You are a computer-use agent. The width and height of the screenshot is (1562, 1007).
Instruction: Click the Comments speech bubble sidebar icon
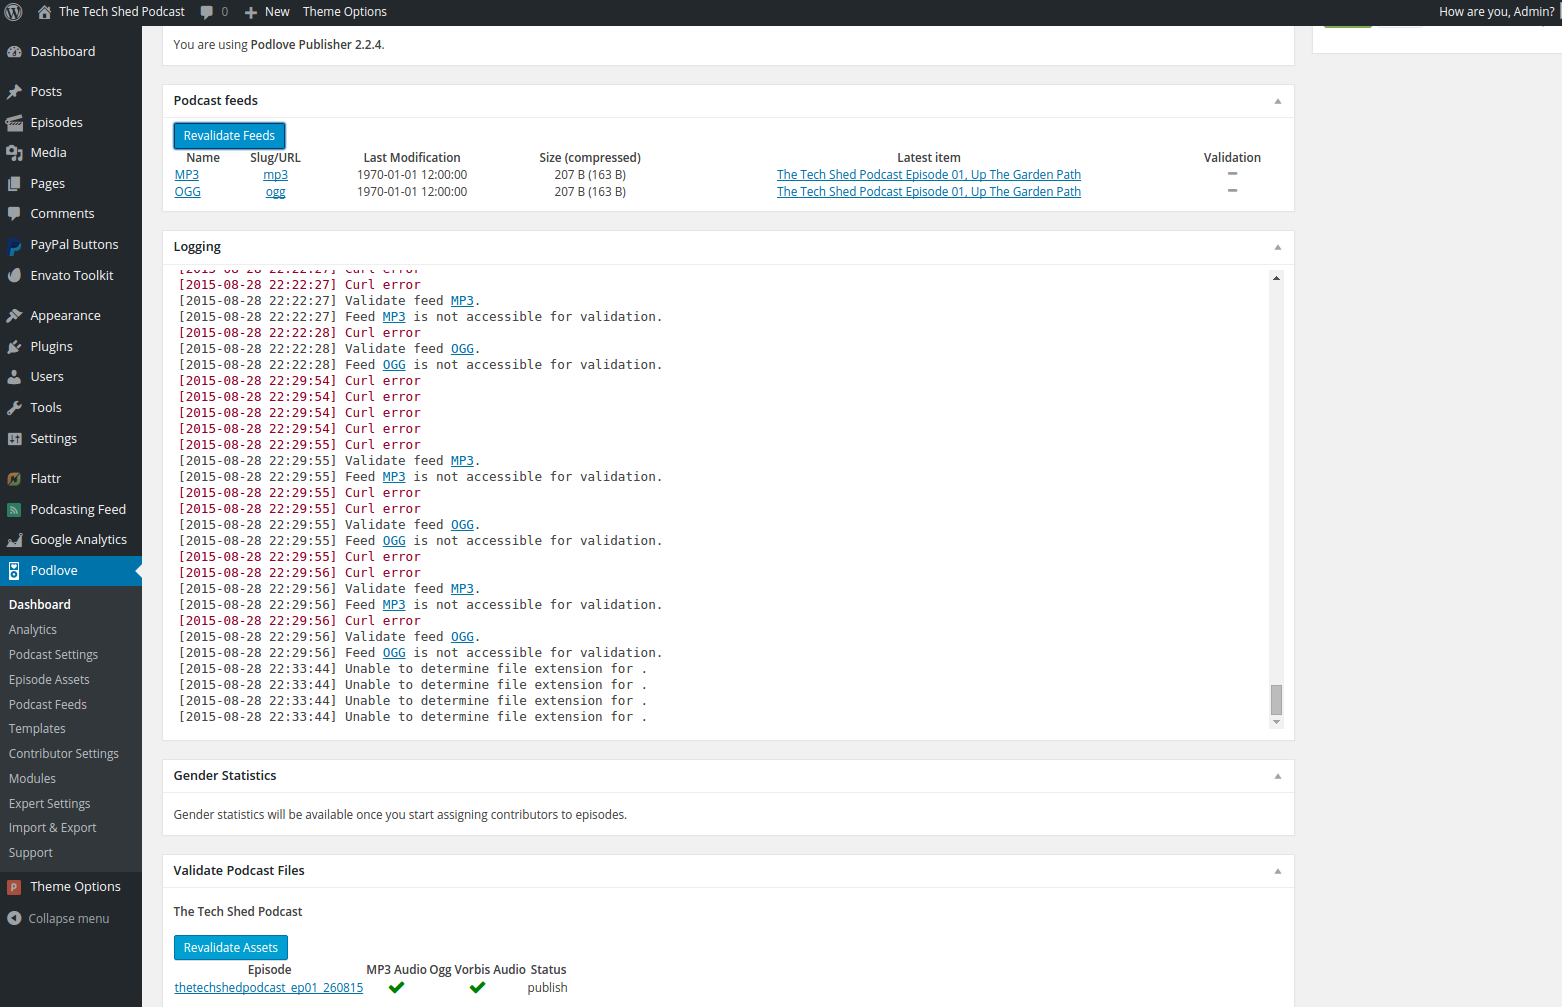click(14, 214)
